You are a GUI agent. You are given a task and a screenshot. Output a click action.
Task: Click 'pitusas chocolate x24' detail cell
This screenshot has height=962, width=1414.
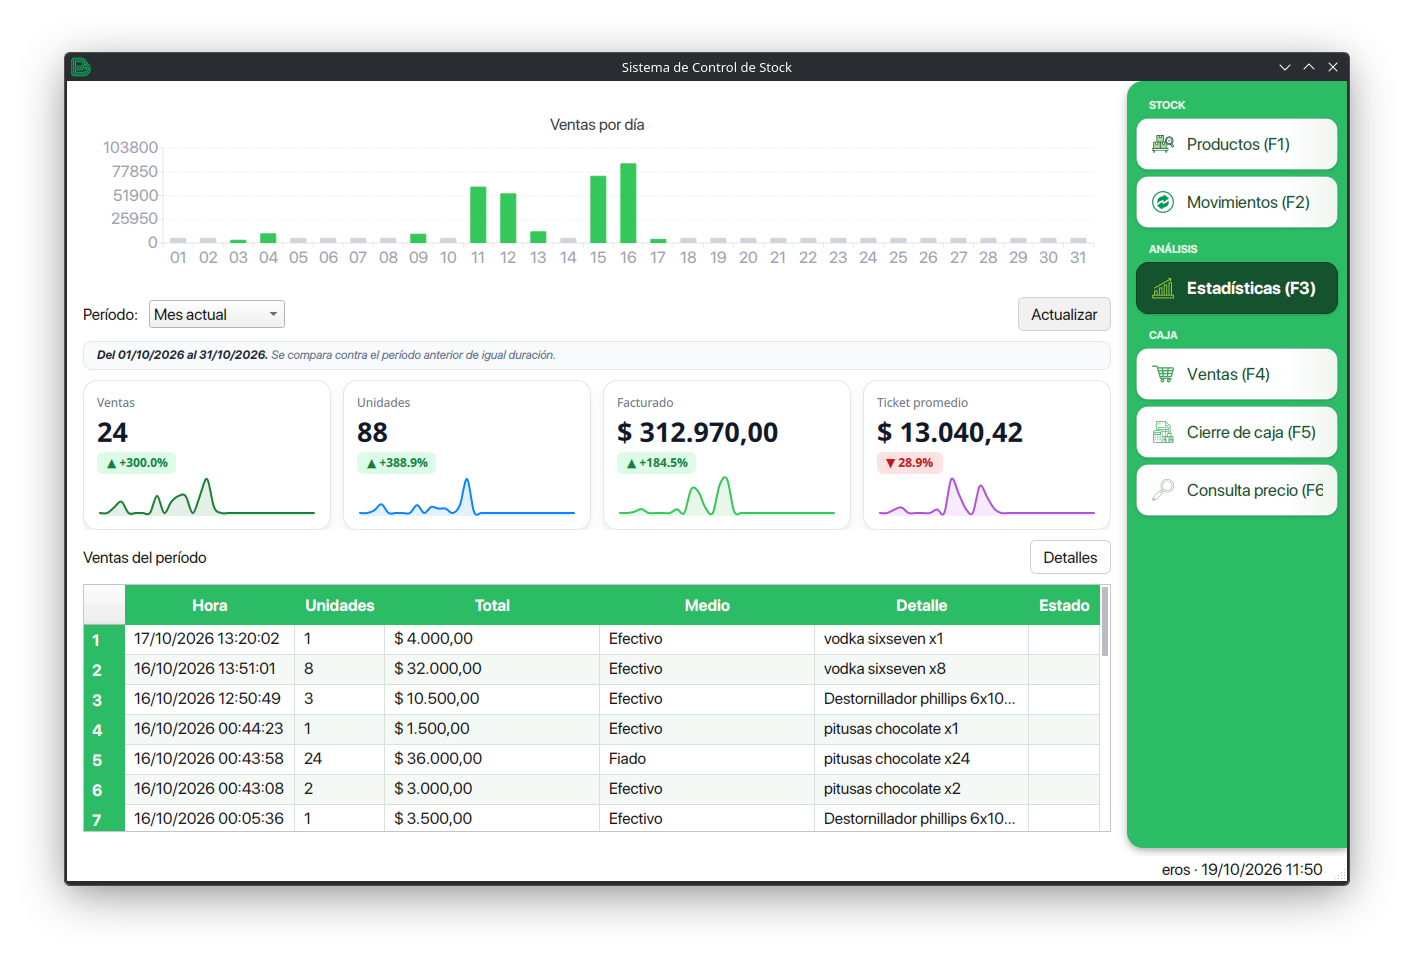(x=922, y=759)
